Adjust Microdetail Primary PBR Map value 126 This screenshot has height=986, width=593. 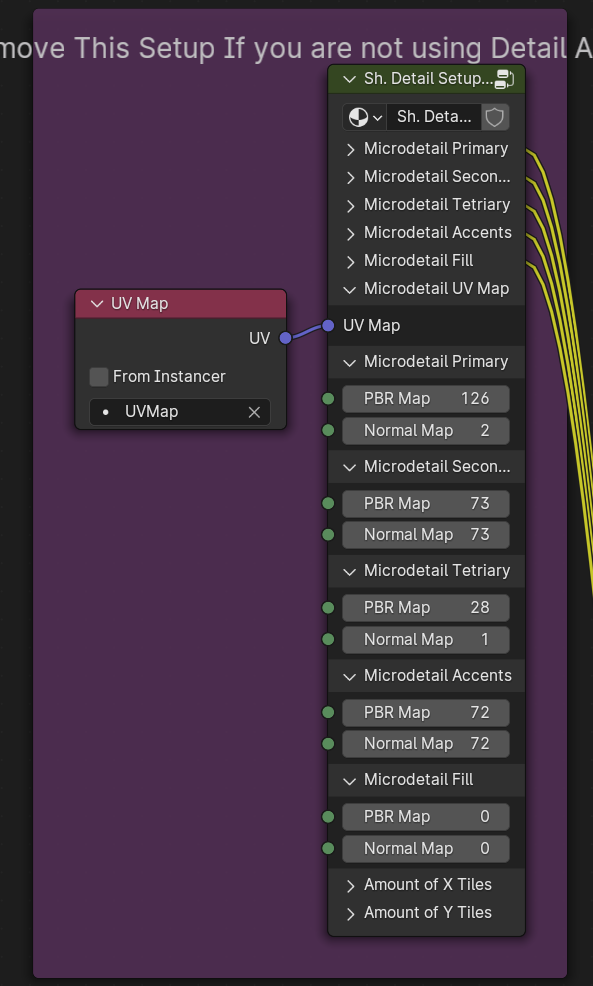pos(426,399)
